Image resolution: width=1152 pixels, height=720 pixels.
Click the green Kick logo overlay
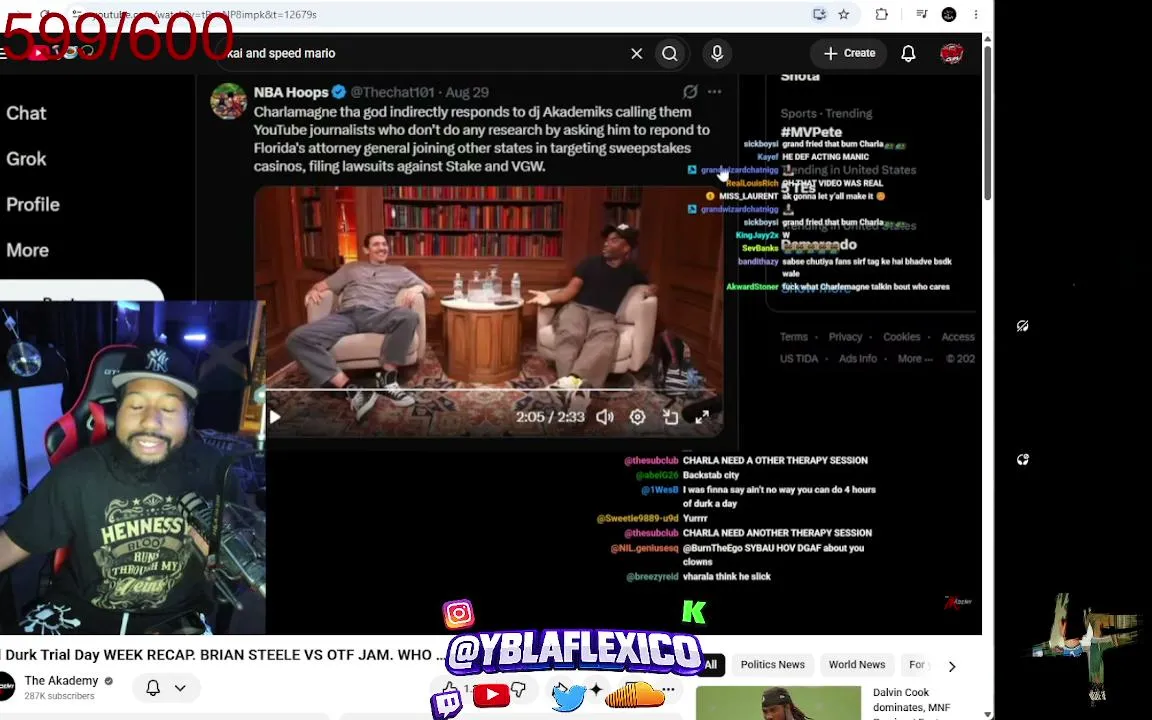pyautogui.click(x=694, y=611)
